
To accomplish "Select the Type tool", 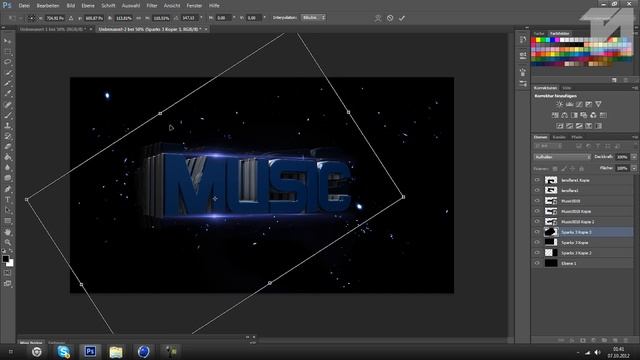I will click(x=8, y=200).
